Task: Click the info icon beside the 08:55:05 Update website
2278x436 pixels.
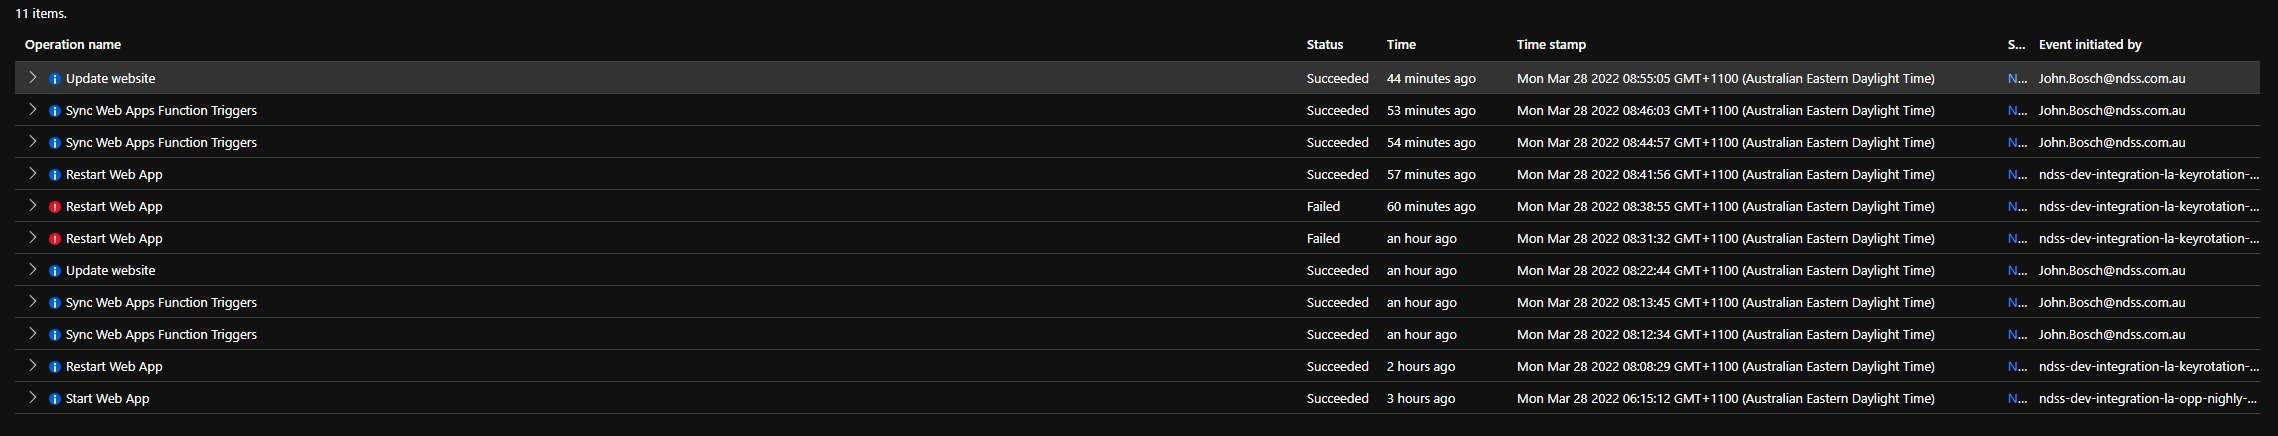Action: [55, 79]
